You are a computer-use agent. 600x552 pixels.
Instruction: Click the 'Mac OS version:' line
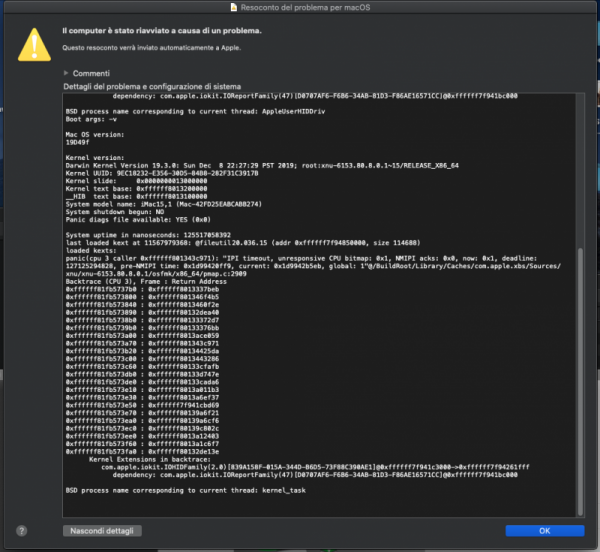coord(95,135)
